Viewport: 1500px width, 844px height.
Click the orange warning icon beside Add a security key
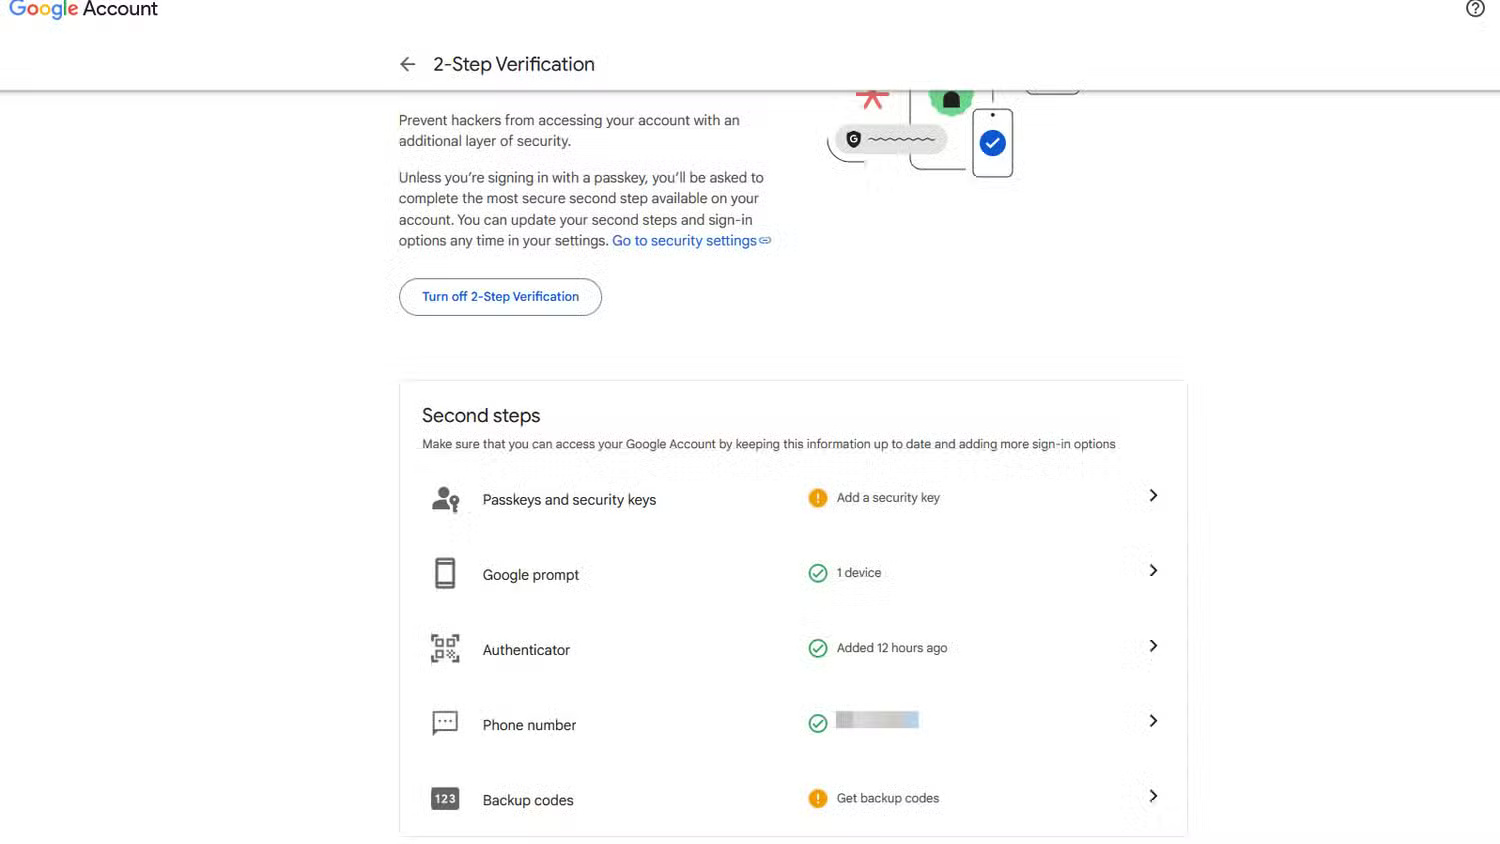tap(818, 498)
